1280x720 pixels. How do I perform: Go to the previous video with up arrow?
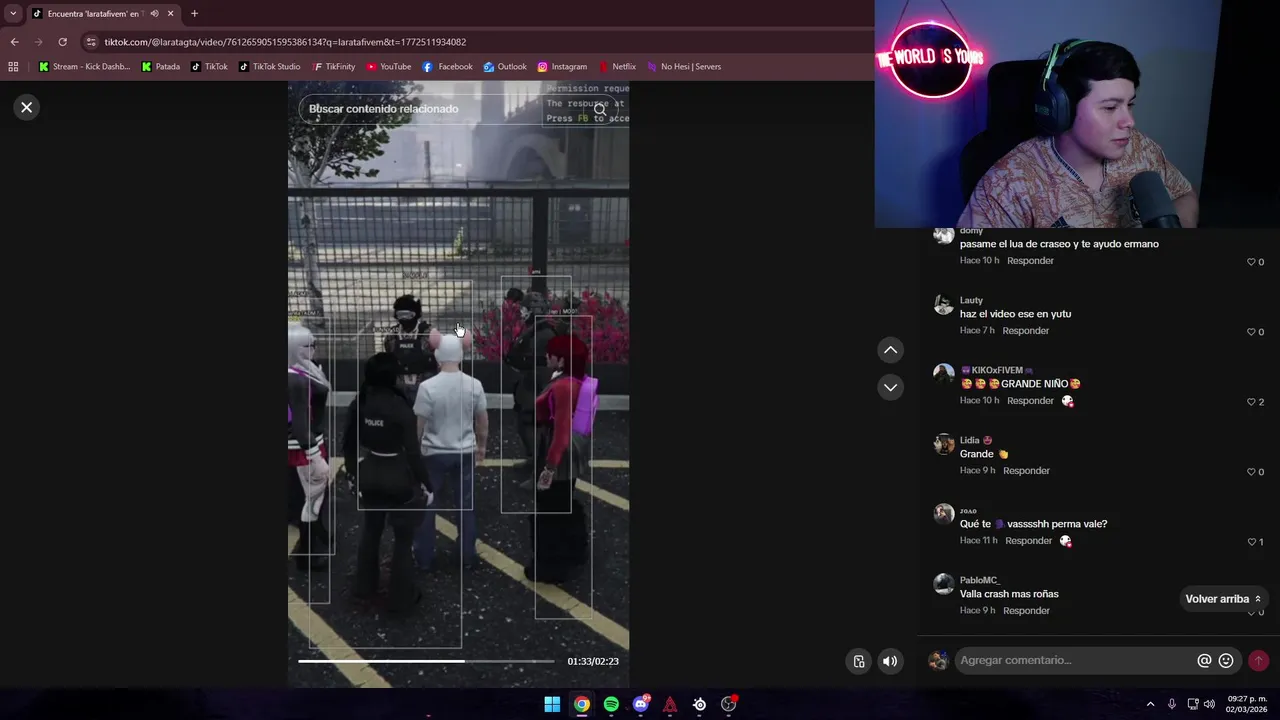[x=890, y=350]
